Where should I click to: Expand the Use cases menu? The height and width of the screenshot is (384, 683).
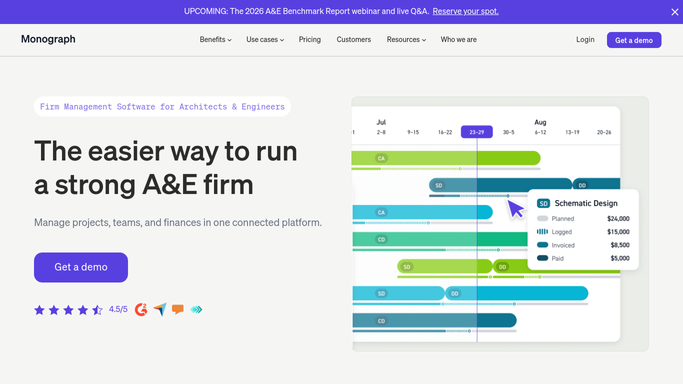click(265, 40)
